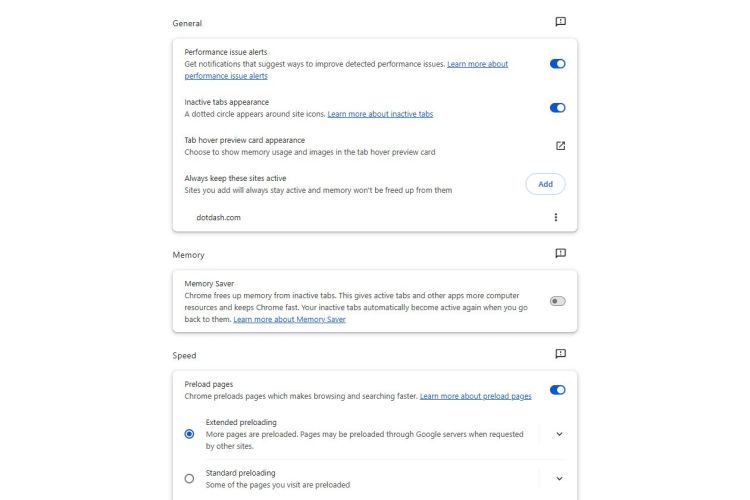
Task: Click the feedback icon beside General heading
Action: click(x=560, y=22)
